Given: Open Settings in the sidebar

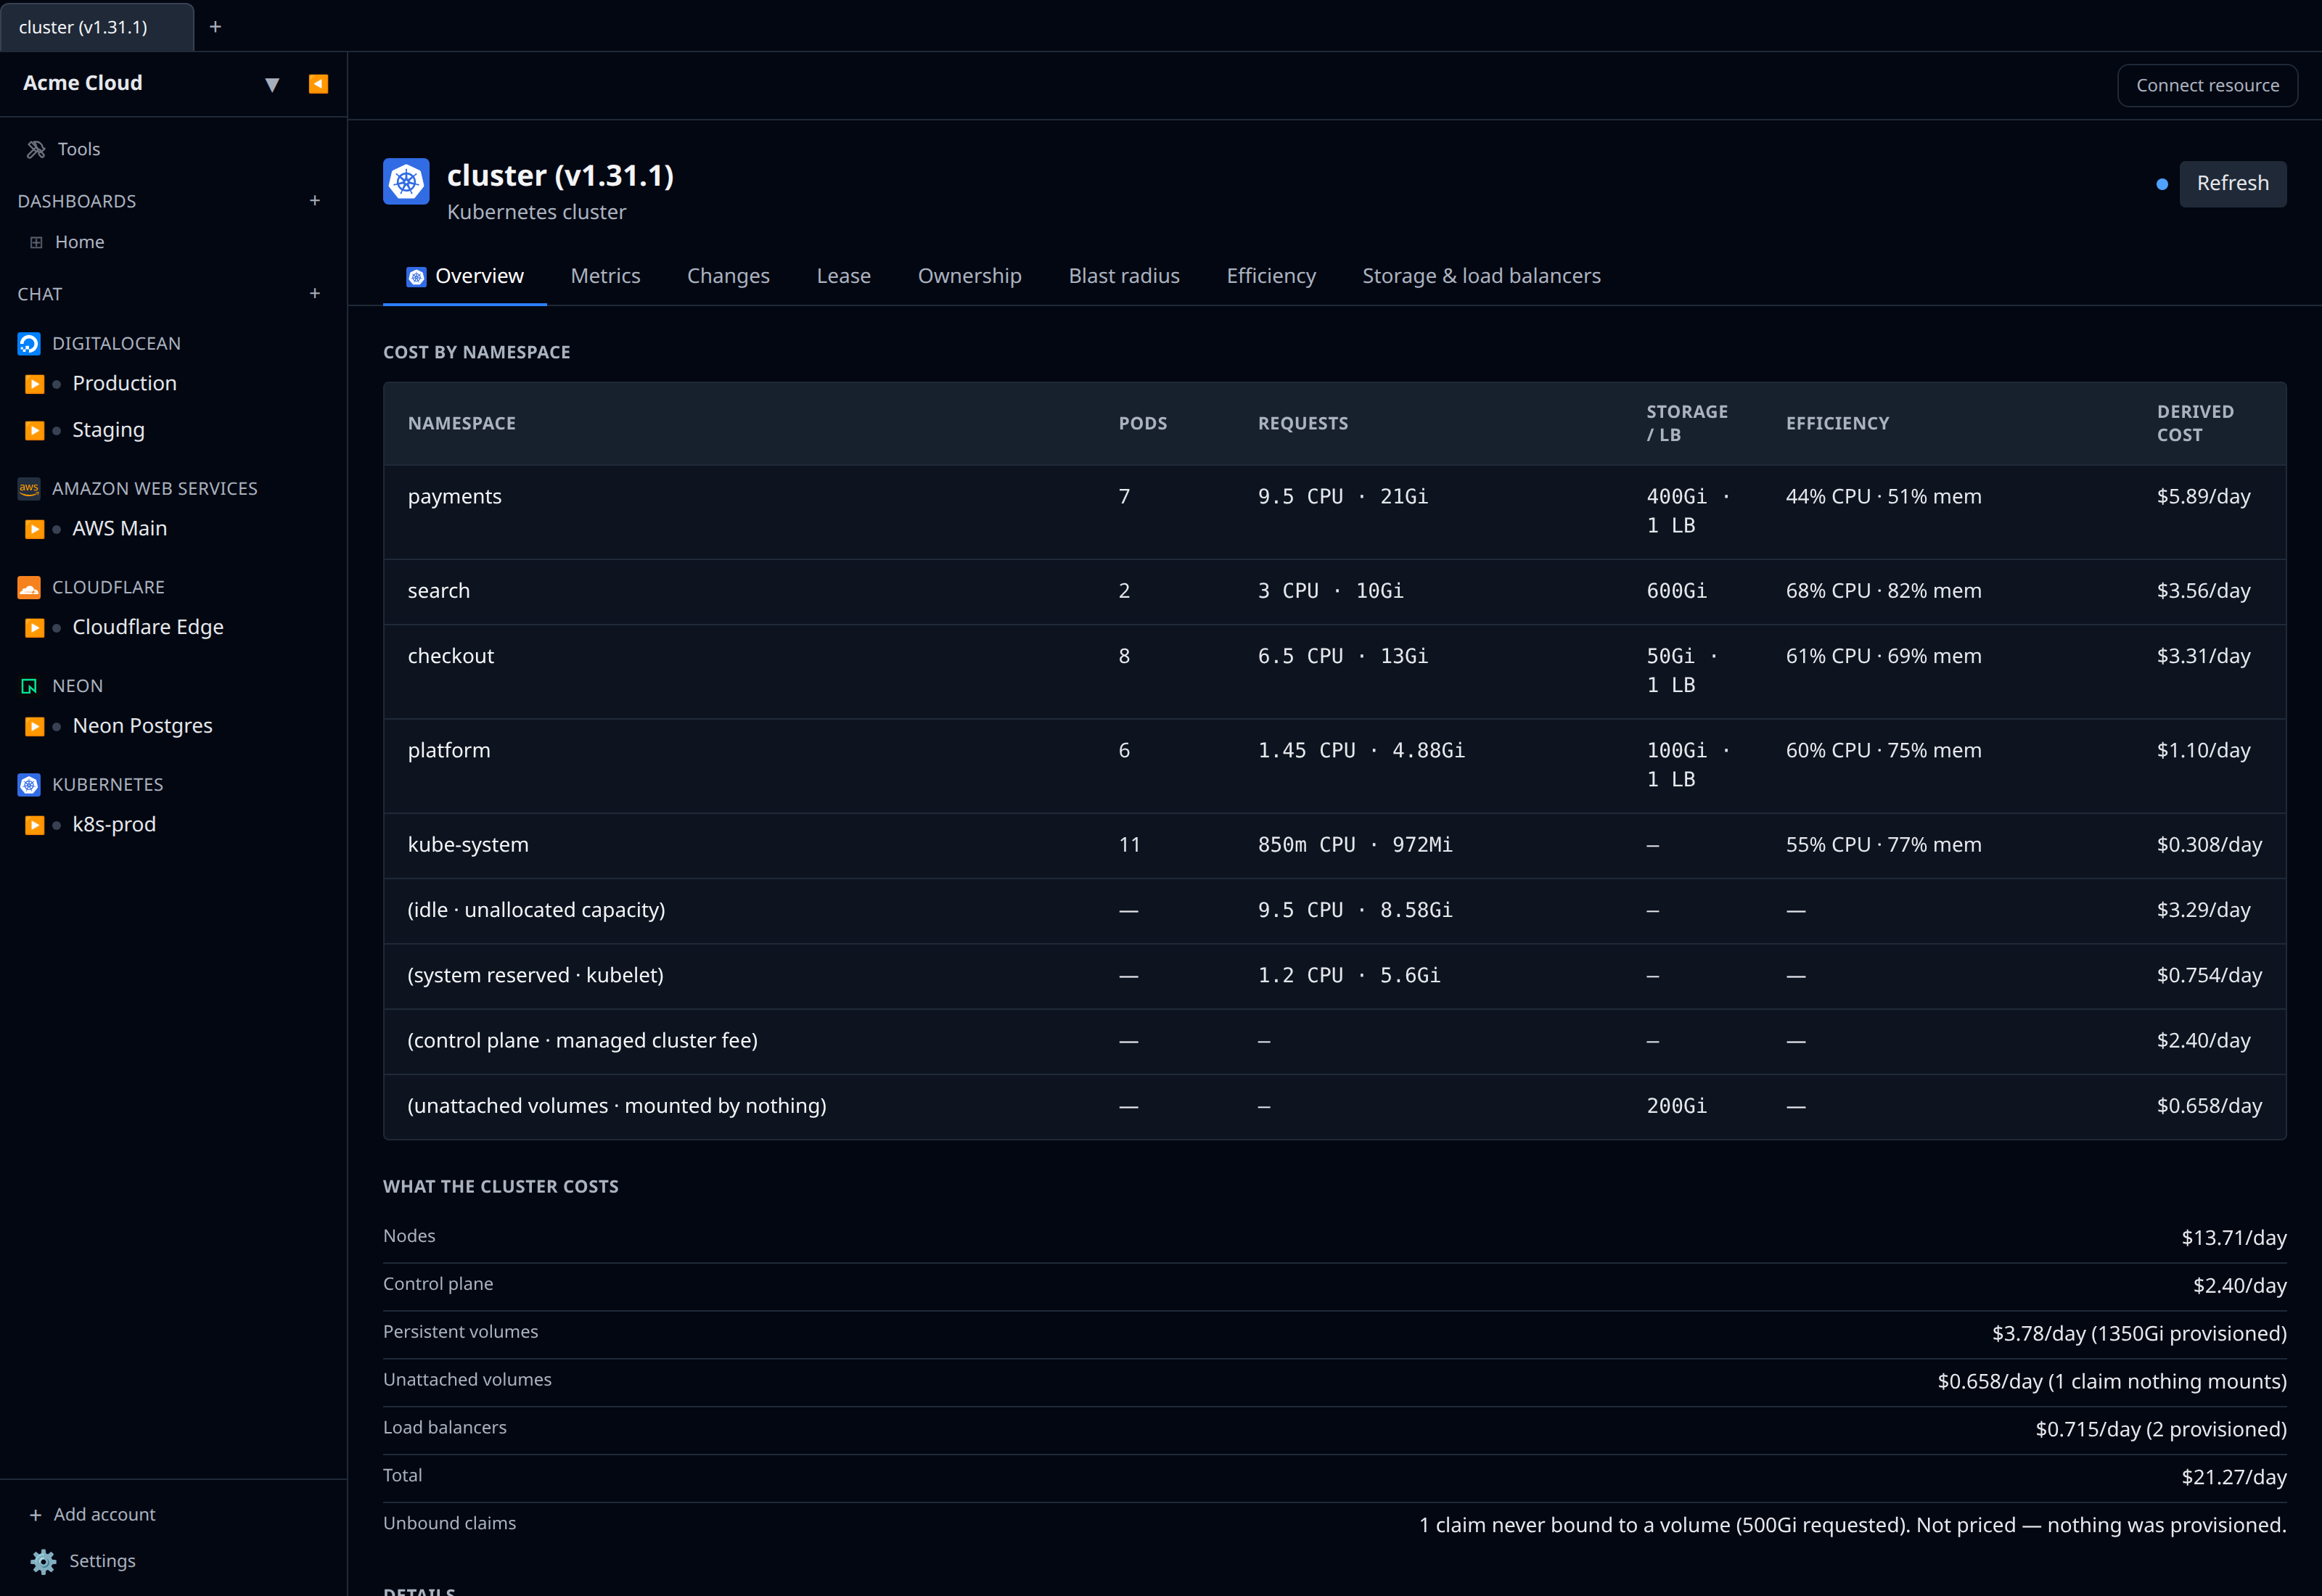Looking at the screenshot, I should (x=102, y=1561).
